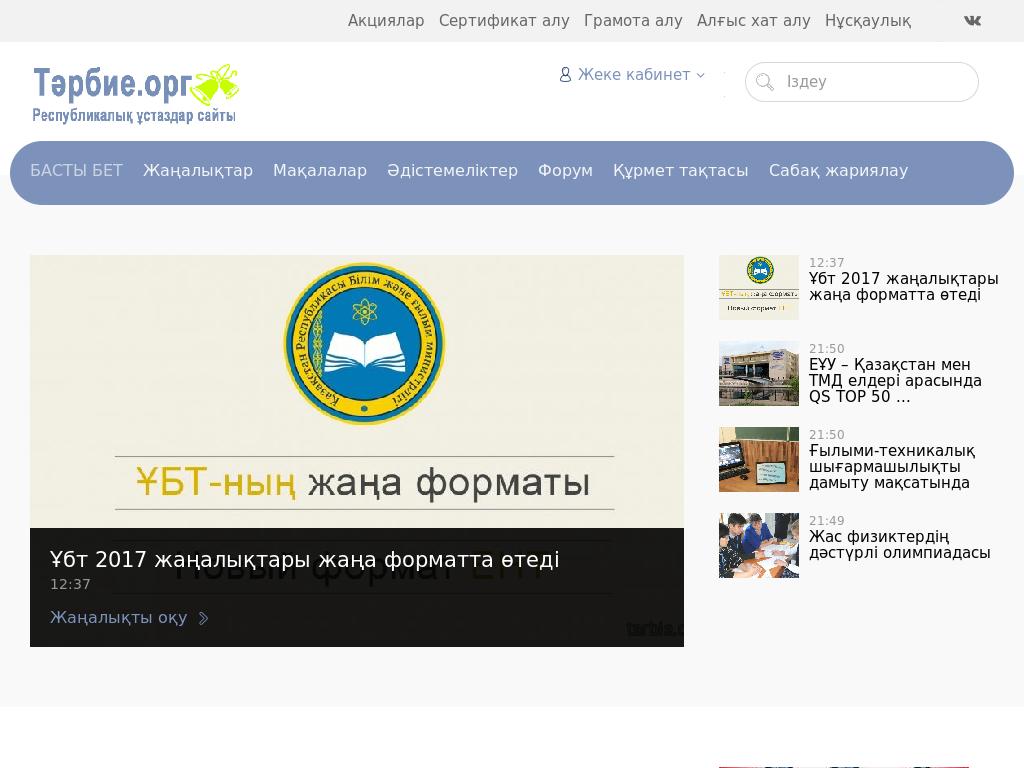Open the young physicists olympiad thumbnail

pos(759,545)
